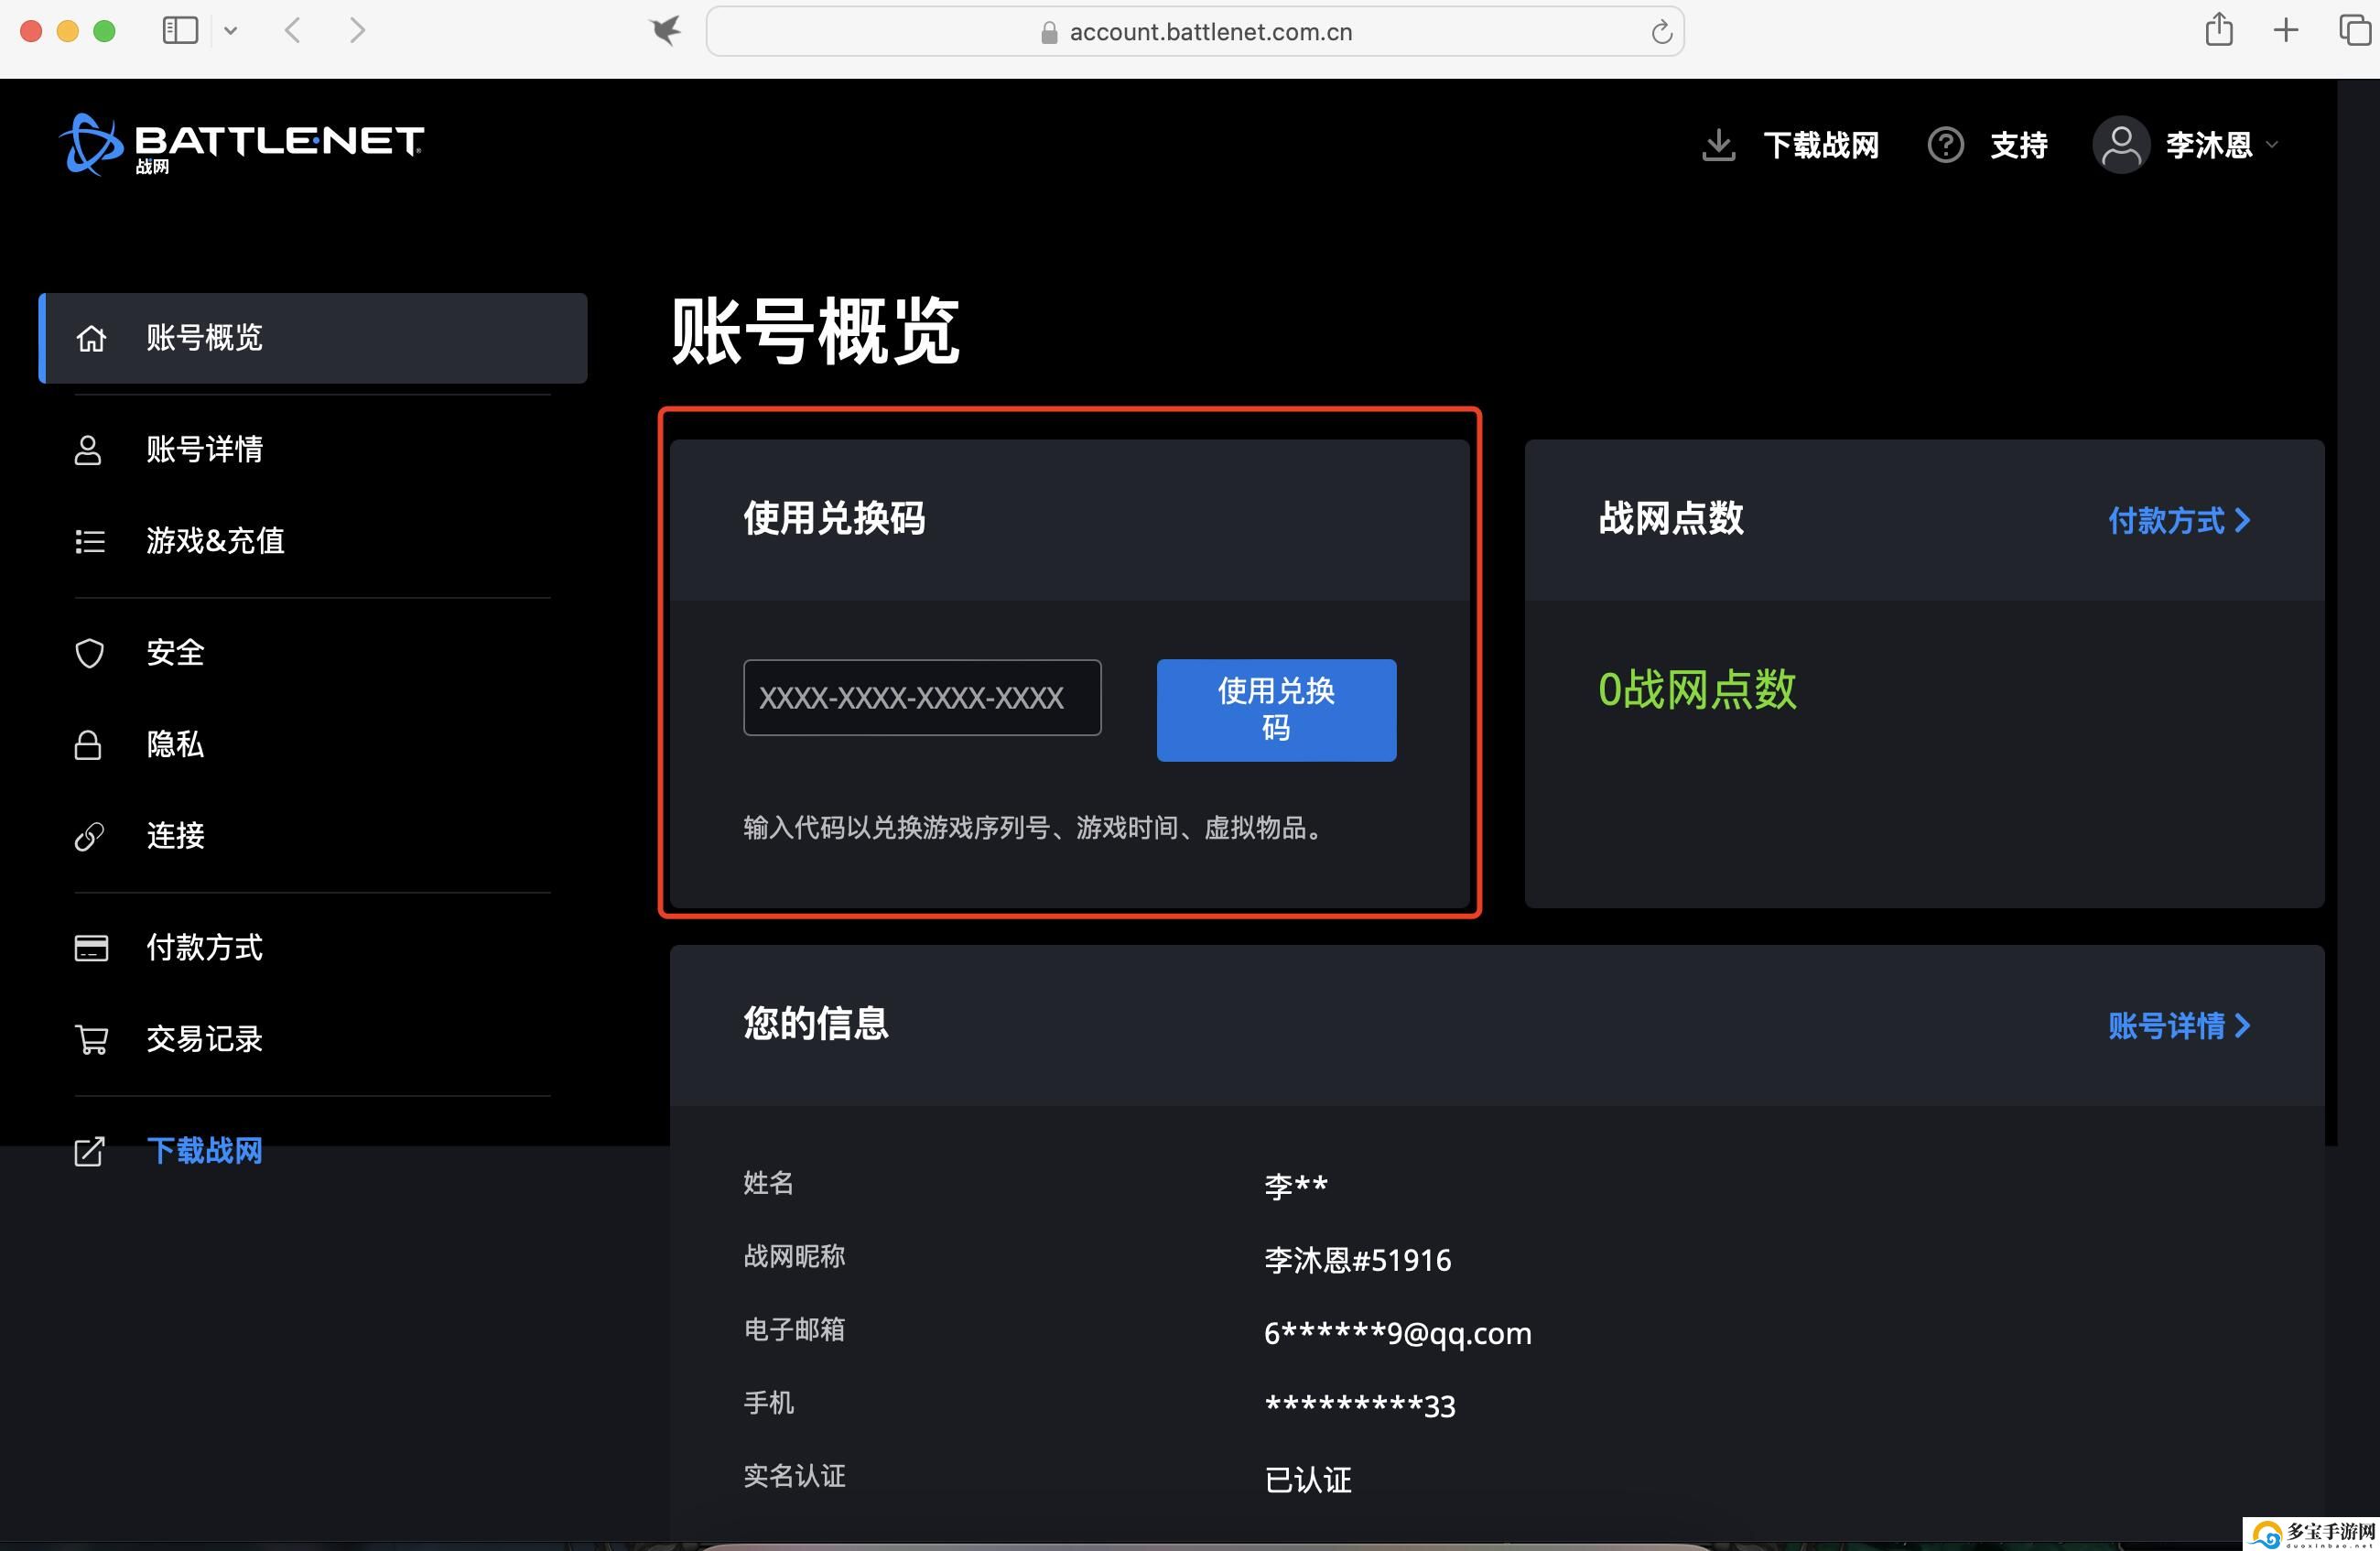Image resolution: width=2380 pixels, height=1551 pixels.
Task: Open the support question mark icon
Action: [x=1945, y=145]
